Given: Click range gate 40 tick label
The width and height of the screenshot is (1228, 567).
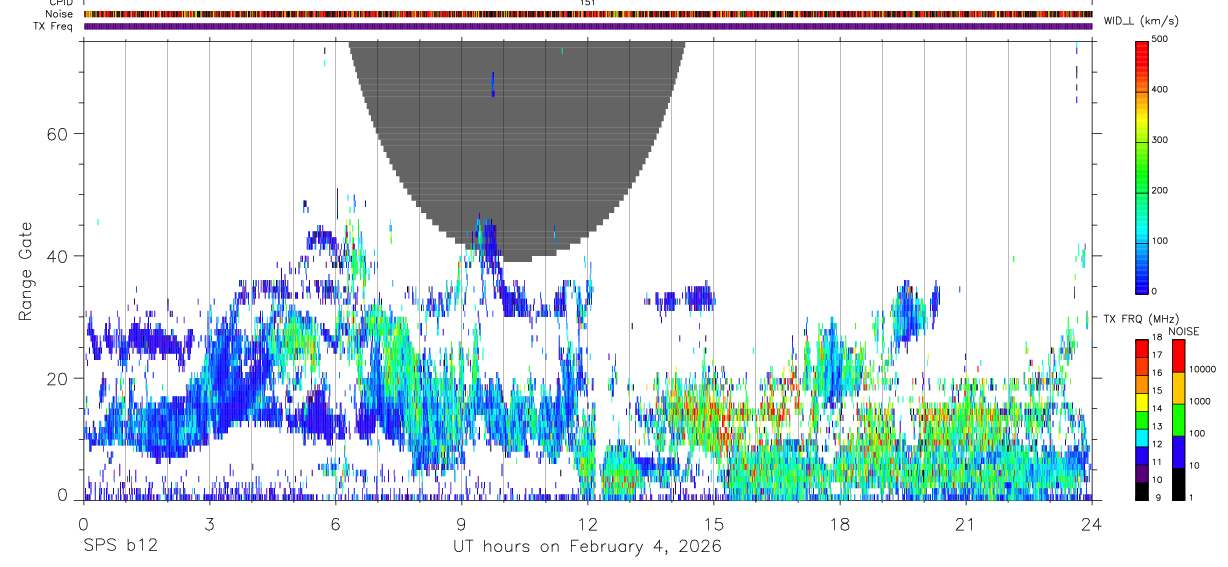Looking at the screenshot, I should (x=58, y=256).
